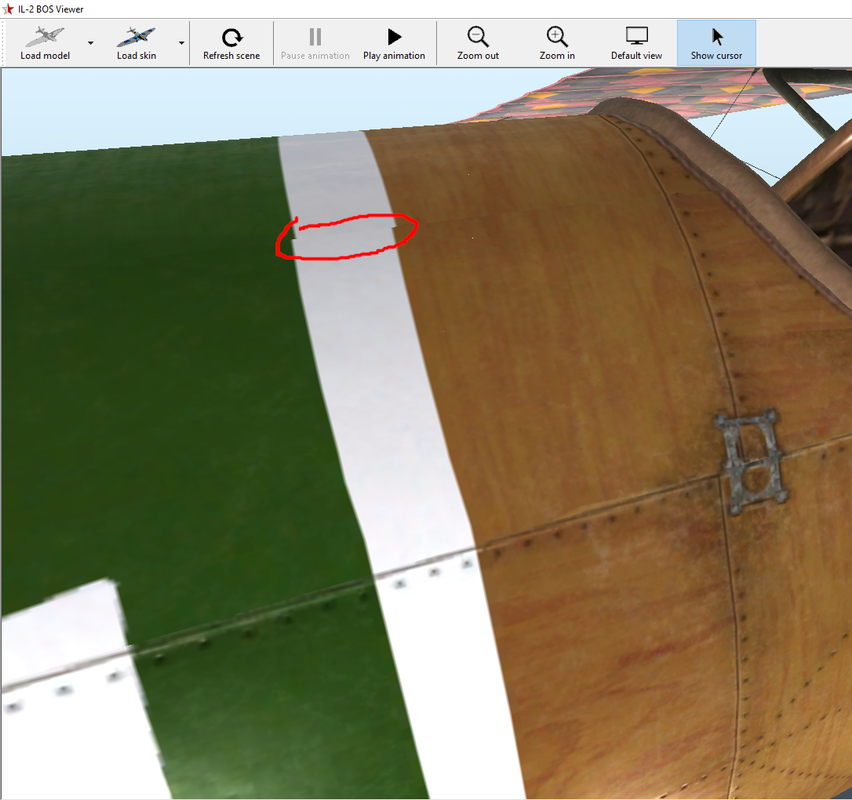Zoom in on the model view
852x800 pixels.
(x=557, y=43)
